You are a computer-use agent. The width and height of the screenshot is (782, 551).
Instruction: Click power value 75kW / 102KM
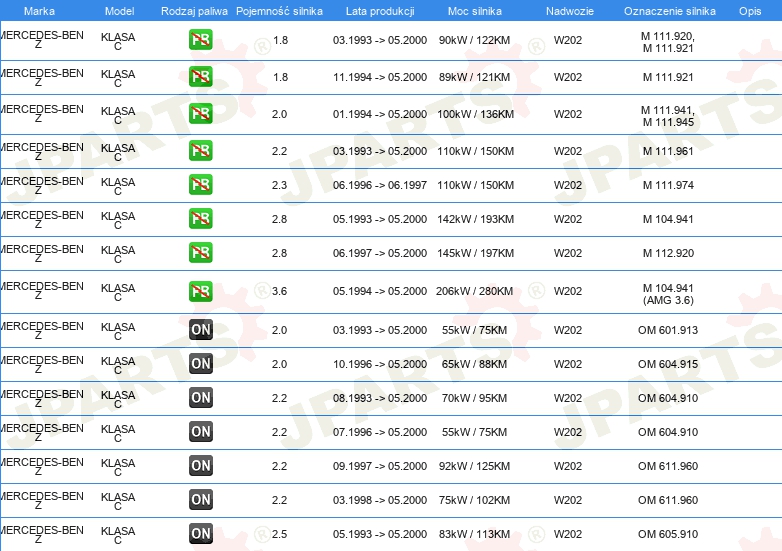pyautogui.click(x=474, y=500)
